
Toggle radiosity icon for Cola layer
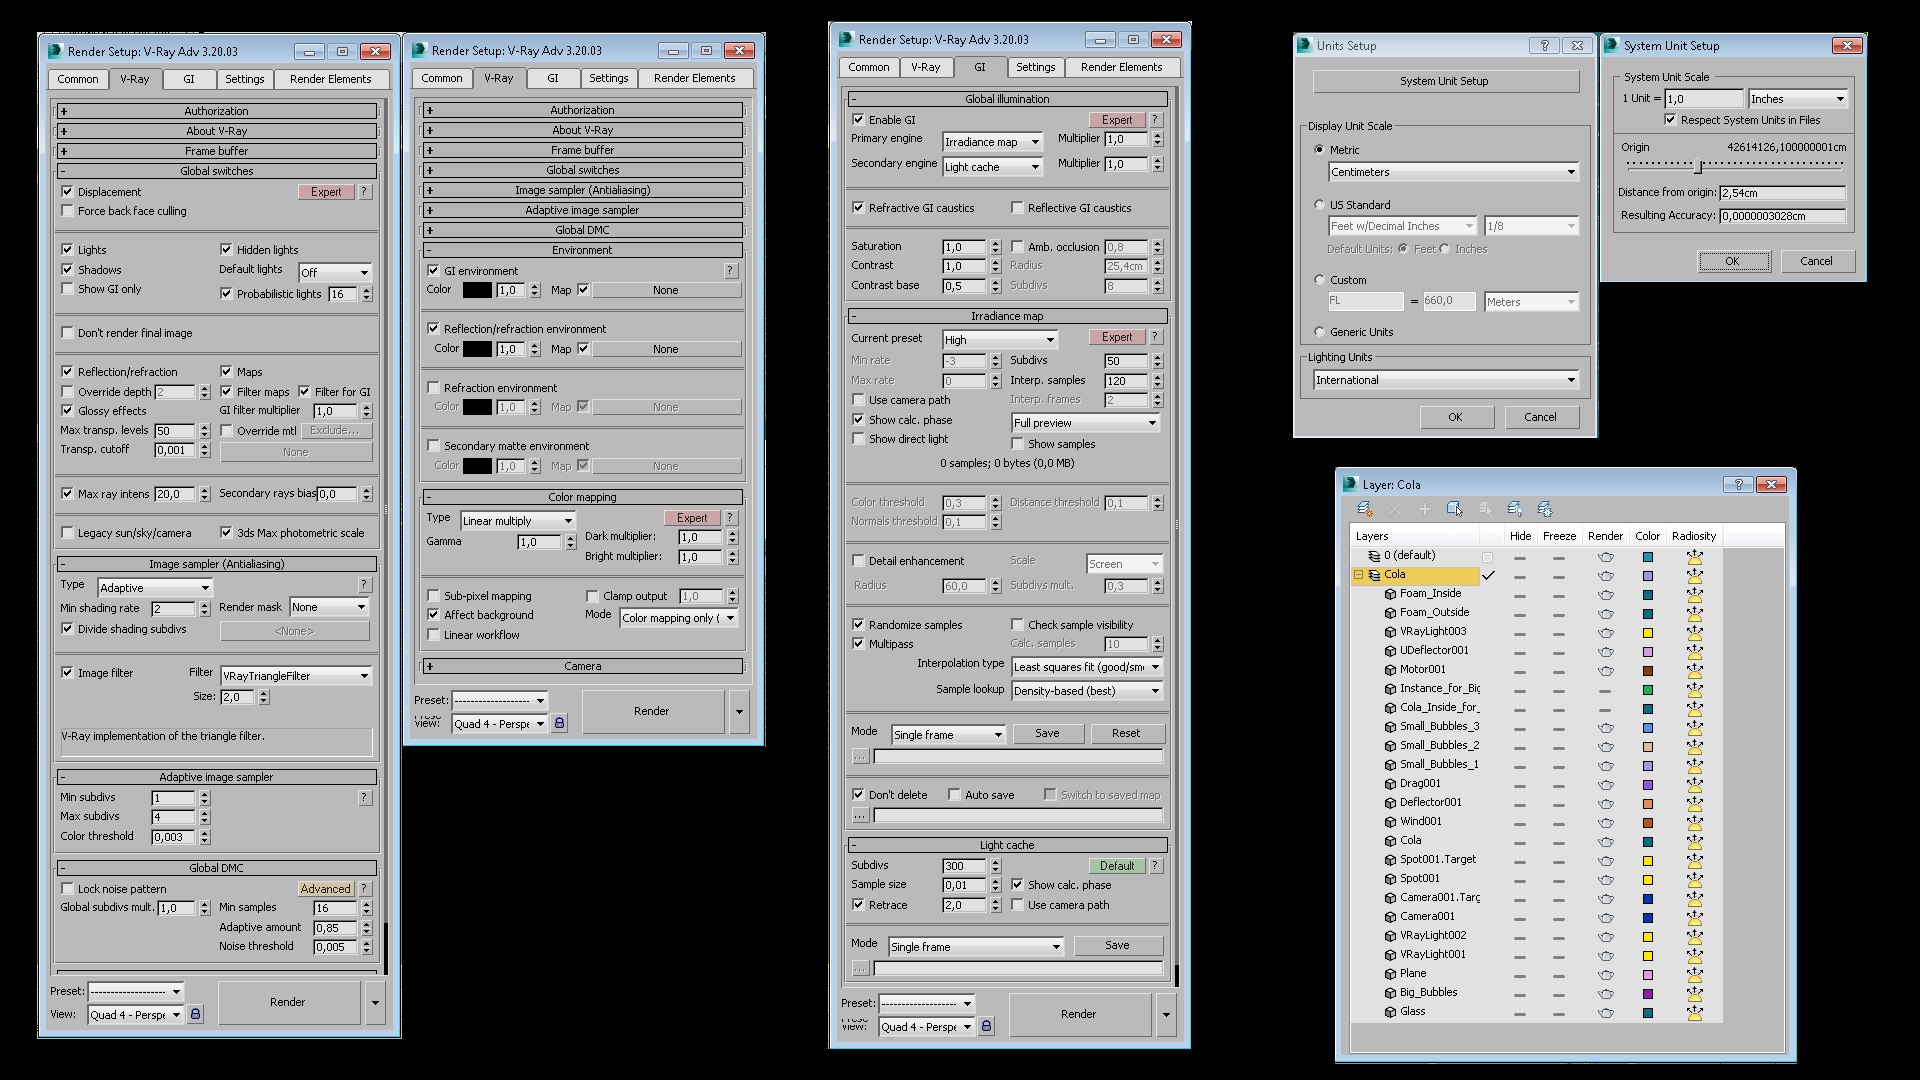[1694, 575]
